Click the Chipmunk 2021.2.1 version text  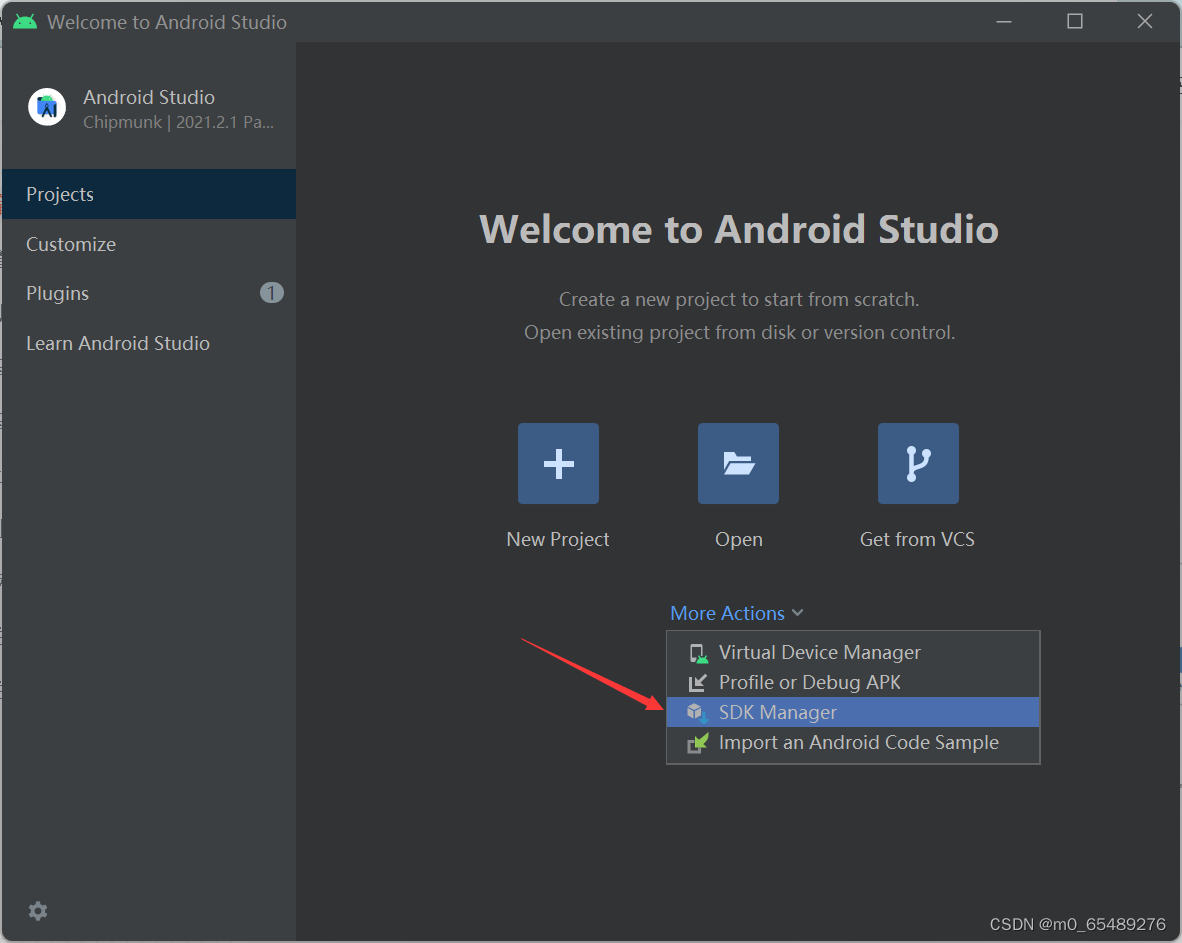179,122
